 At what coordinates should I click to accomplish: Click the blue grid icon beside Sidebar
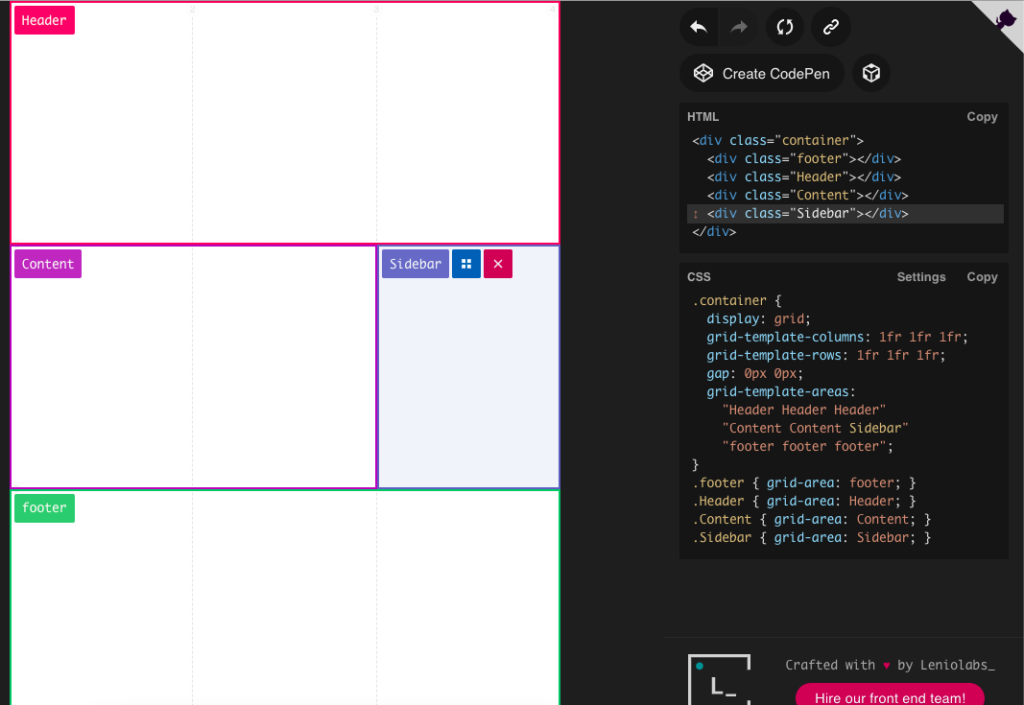point(466,264)
